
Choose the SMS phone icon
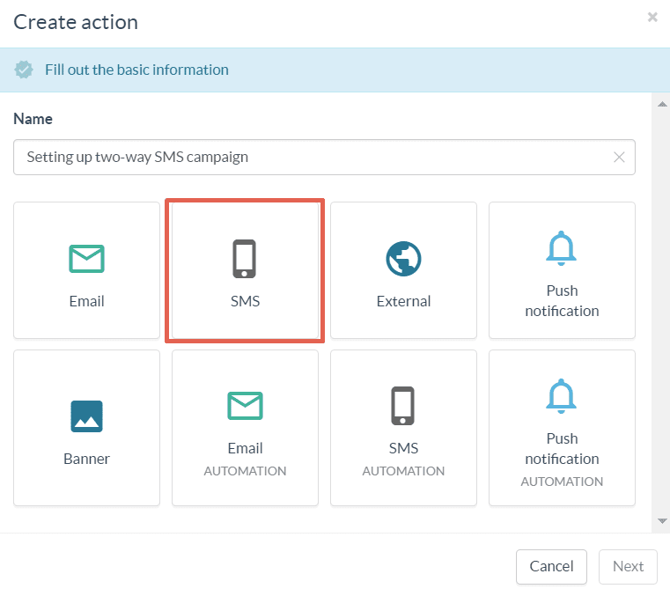[245, 259]
